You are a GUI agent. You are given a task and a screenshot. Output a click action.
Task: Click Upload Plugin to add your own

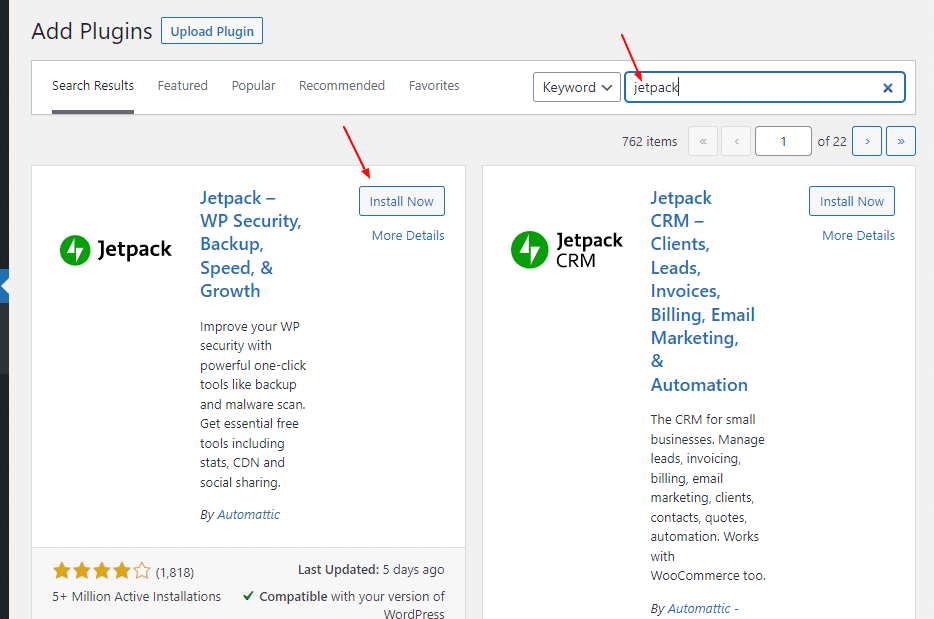211,30
